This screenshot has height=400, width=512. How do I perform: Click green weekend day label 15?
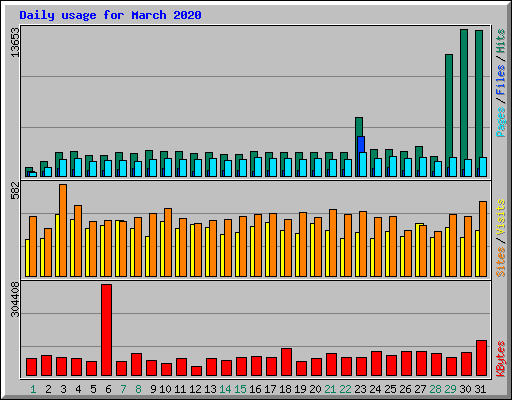[240, 389]
